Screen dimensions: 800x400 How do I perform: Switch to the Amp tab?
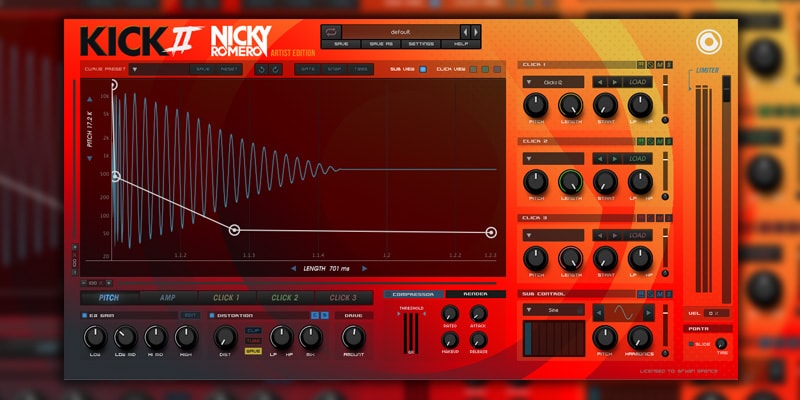[x=168, y=298]
